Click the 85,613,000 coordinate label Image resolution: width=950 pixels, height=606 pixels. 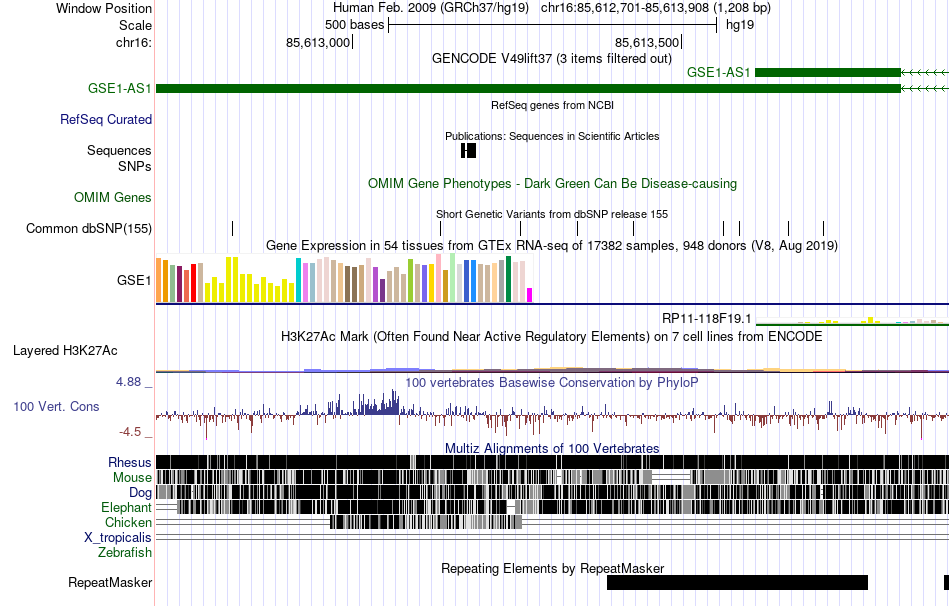coord(318,43)
